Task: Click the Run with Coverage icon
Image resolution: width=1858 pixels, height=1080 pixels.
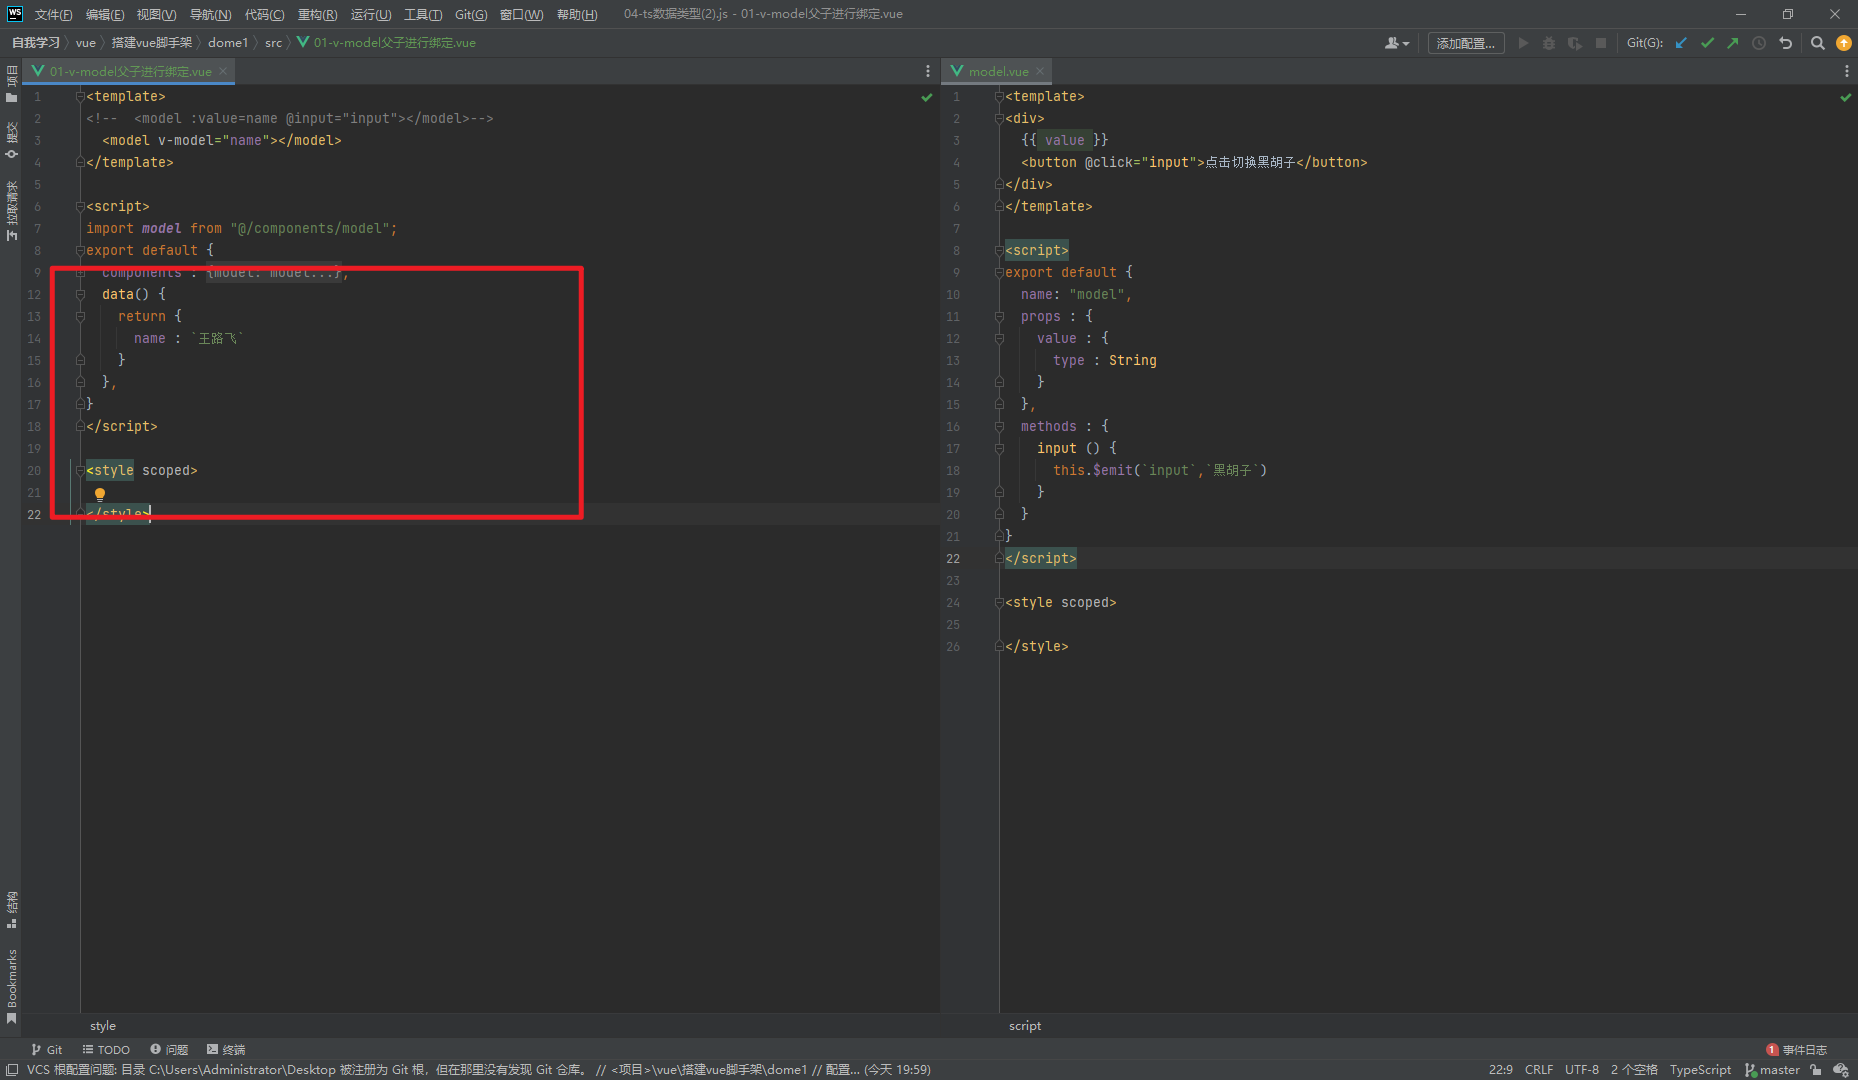Action: 1575,43
